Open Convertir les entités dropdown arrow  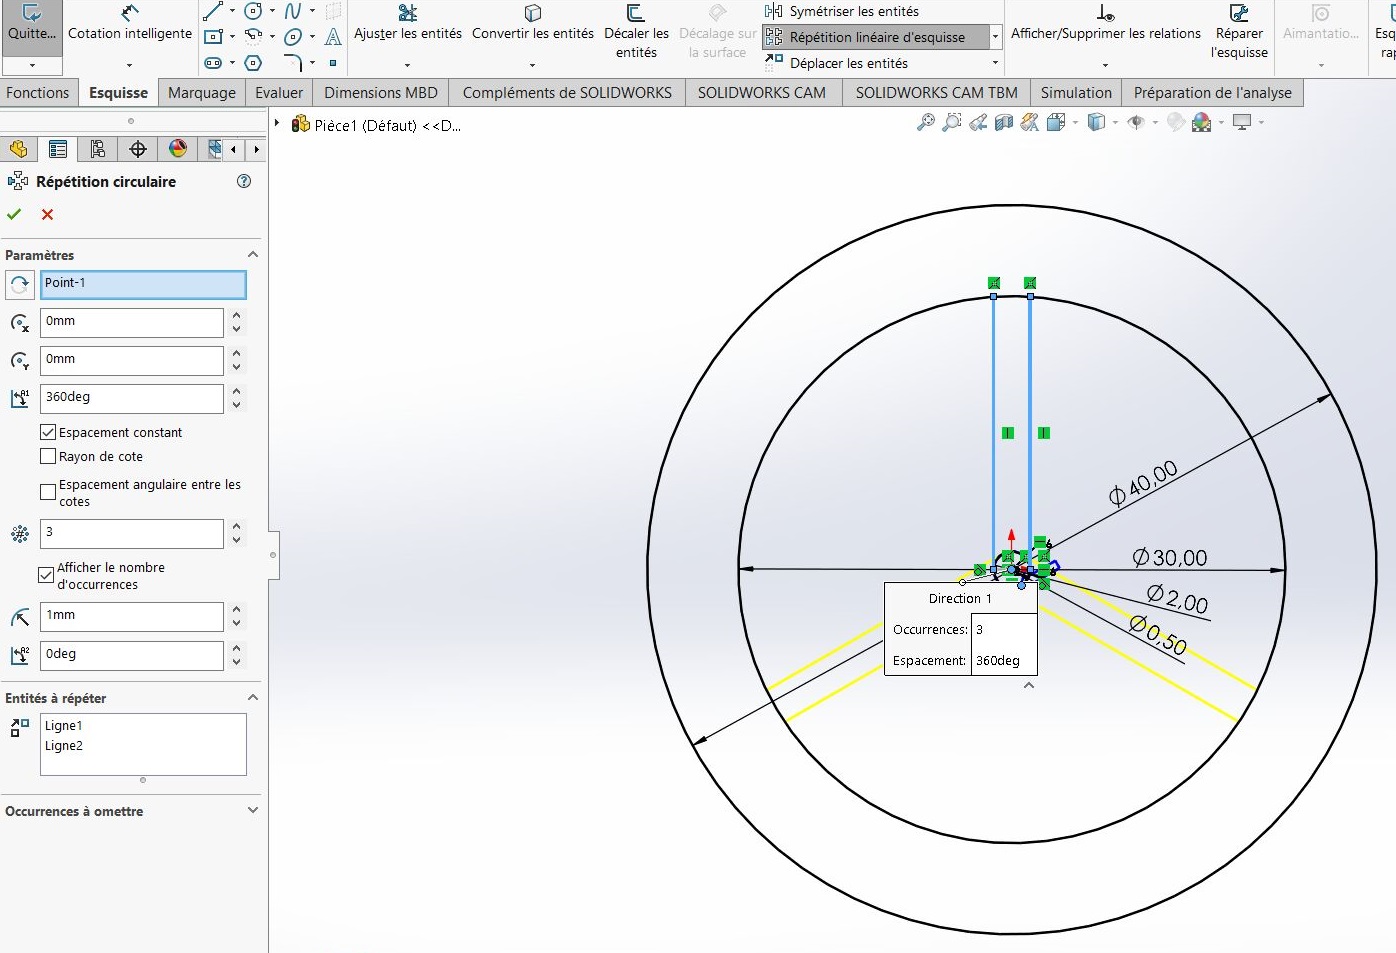pos(532,65)
